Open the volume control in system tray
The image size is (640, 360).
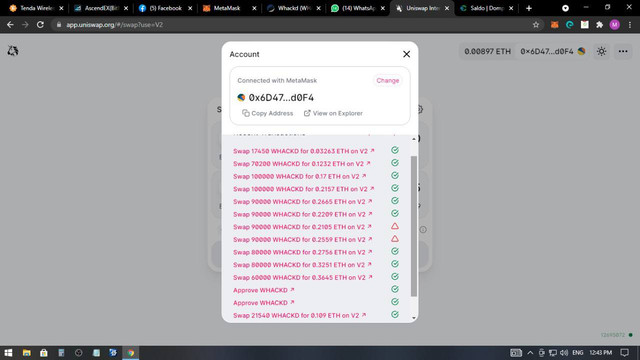coord(564,353)
